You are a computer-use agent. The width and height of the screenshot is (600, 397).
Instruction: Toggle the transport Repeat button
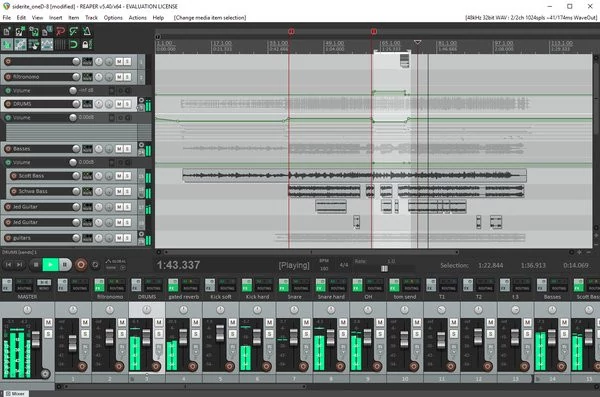(95, 265)
